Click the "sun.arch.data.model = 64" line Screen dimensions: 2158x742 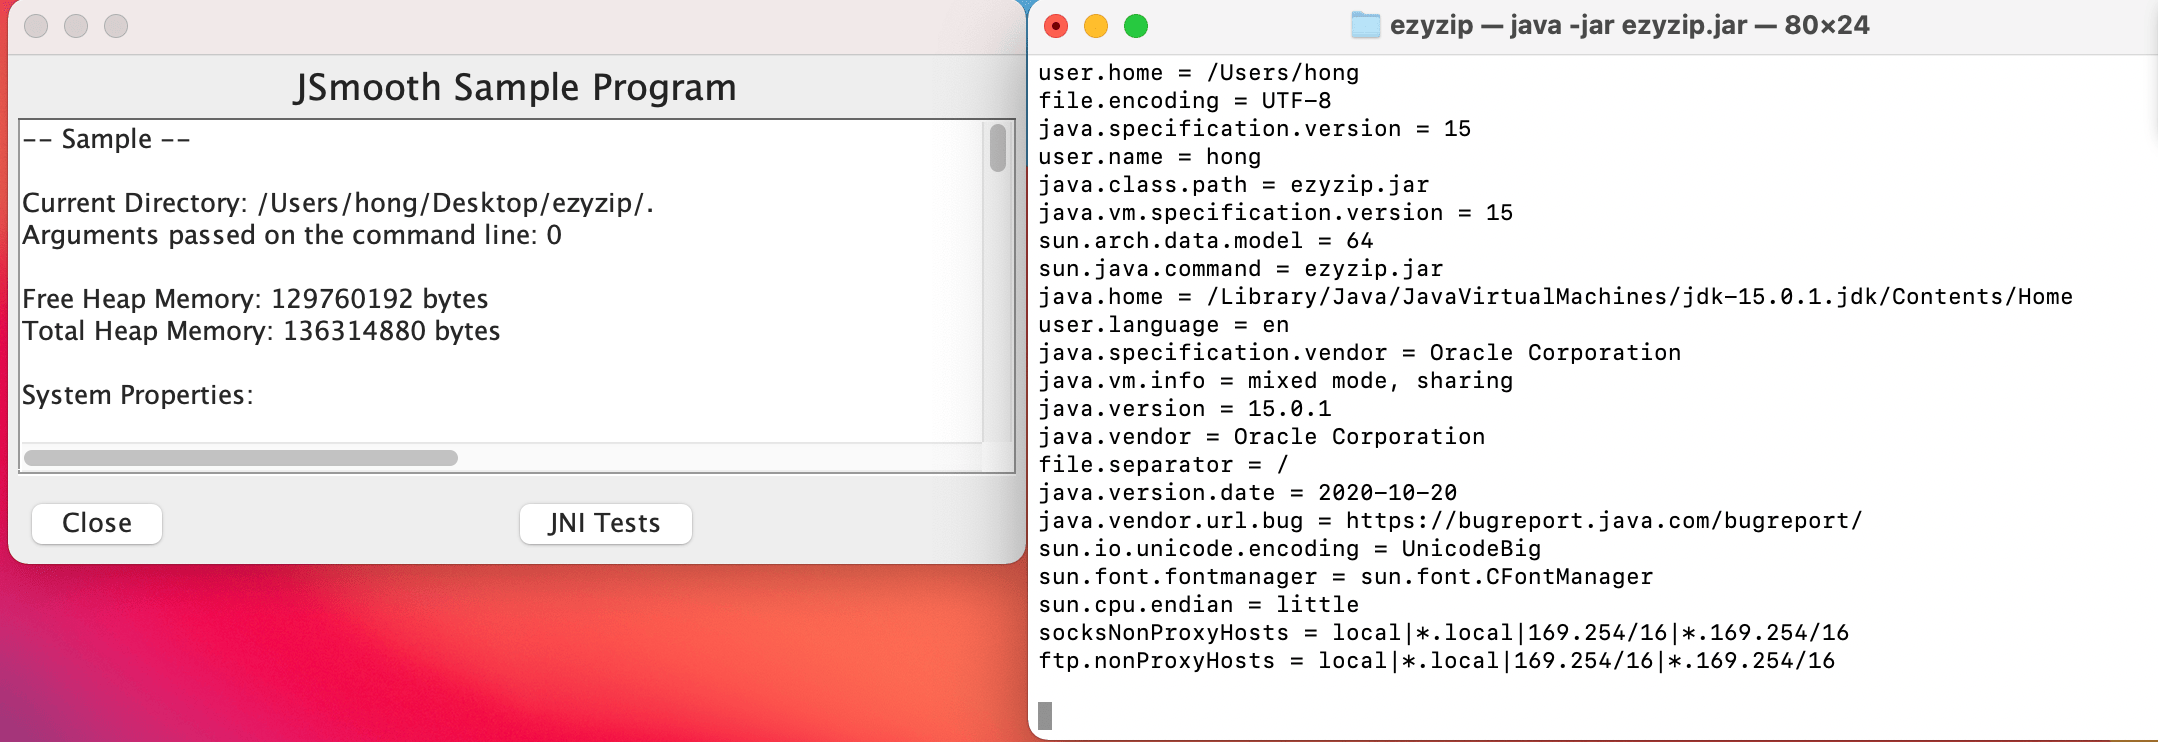(1206, 241)
